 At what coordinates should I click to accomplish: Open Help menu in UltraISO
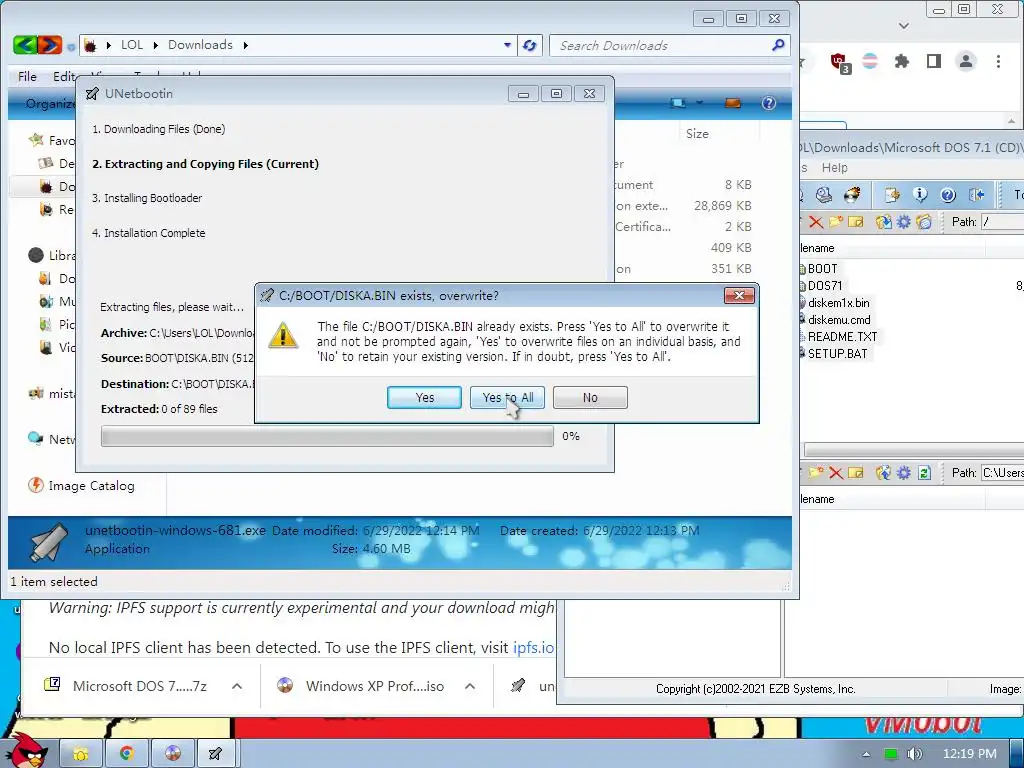coord(834,168)
